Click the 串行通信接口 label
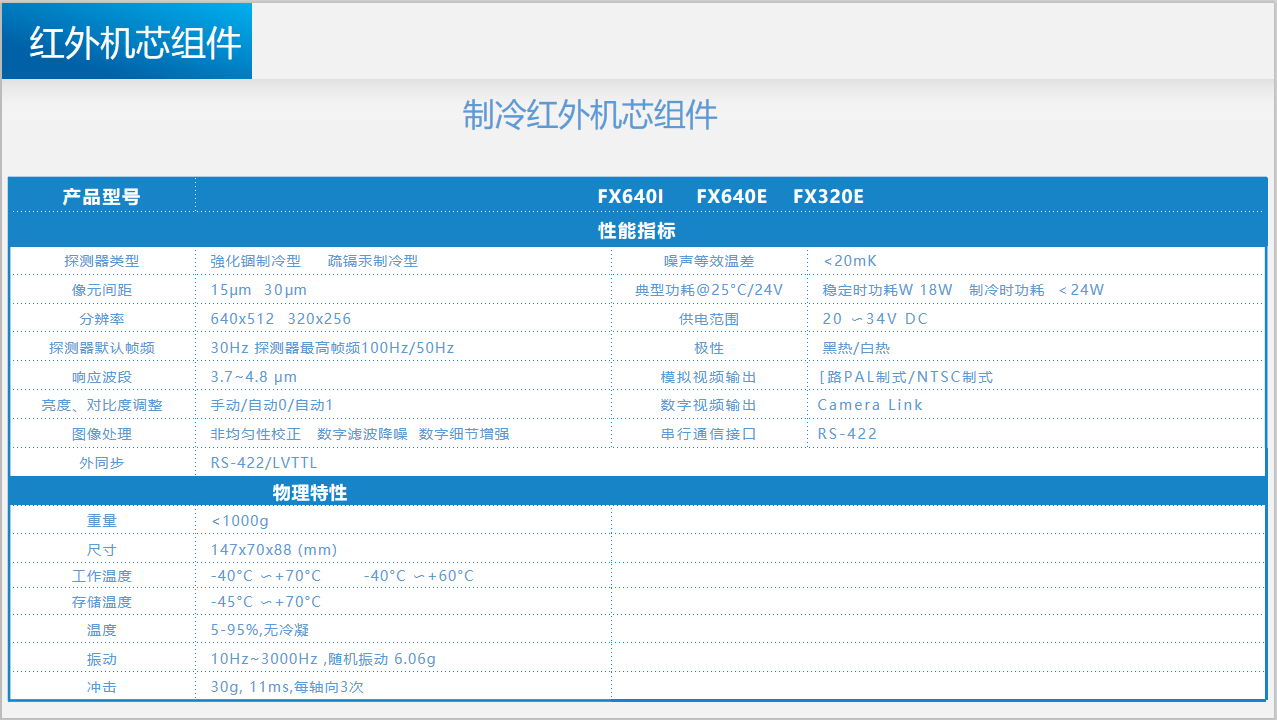The image size is (1277, 720). 709,434
